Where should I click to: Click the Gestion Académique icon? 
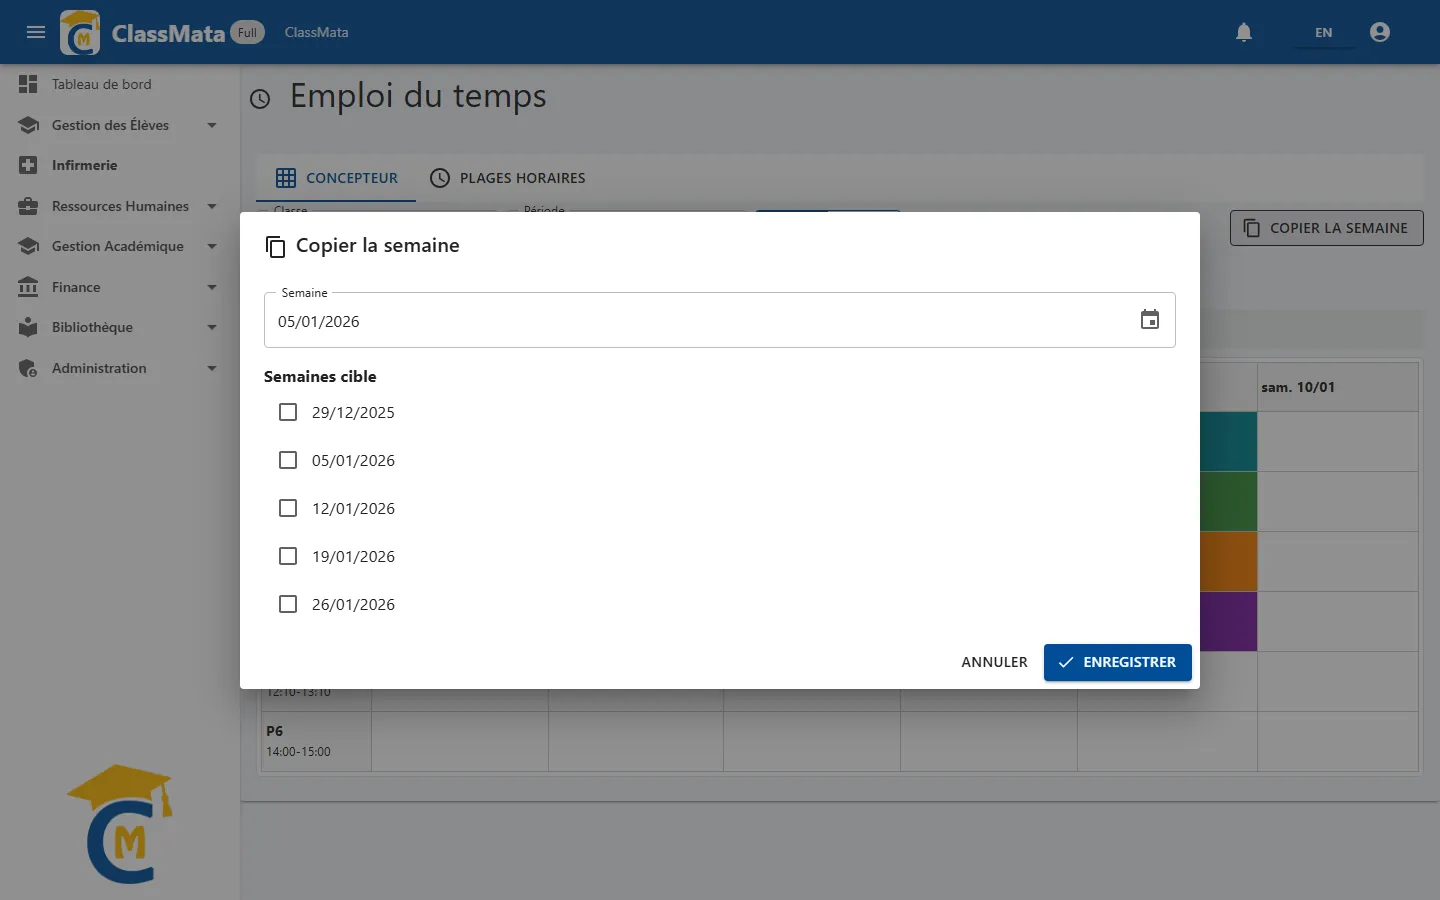tap(28, 246)
